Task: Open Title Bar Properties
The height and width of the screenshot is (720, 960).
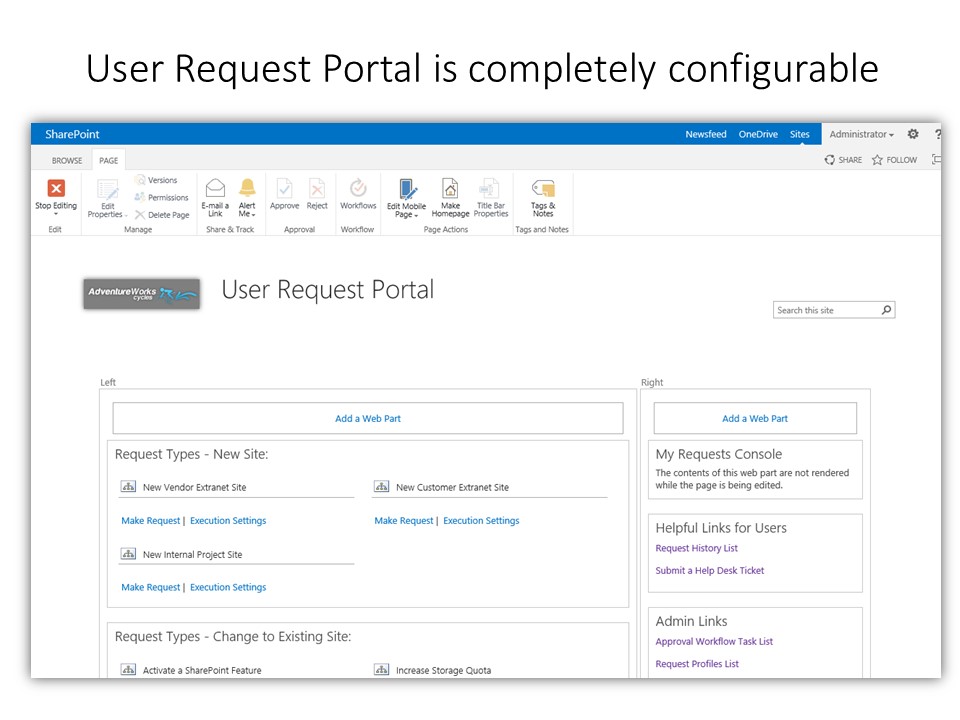Action: [491, 198]
